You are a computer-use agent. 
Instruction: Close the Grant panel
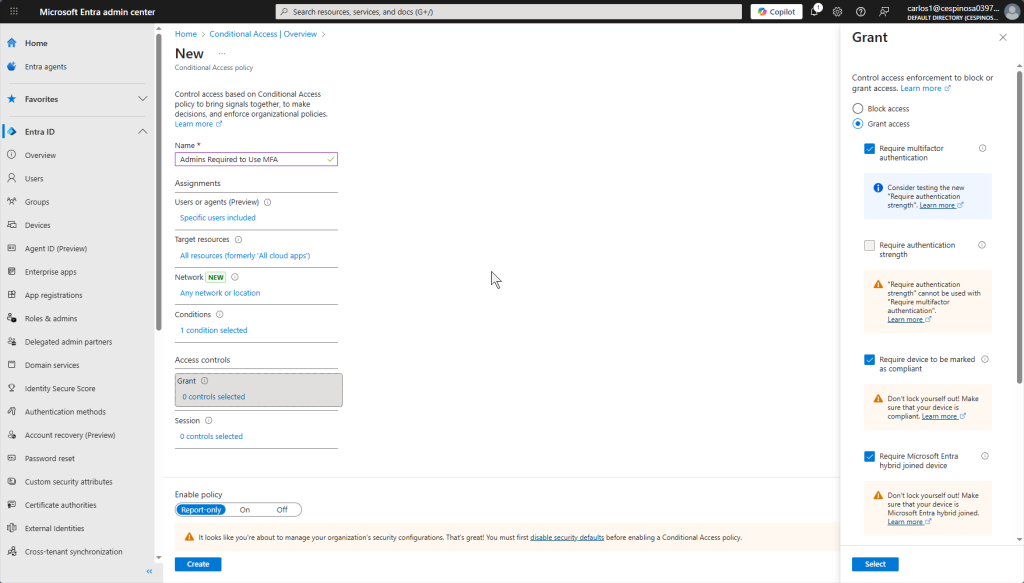click(x=1003, y=37)
